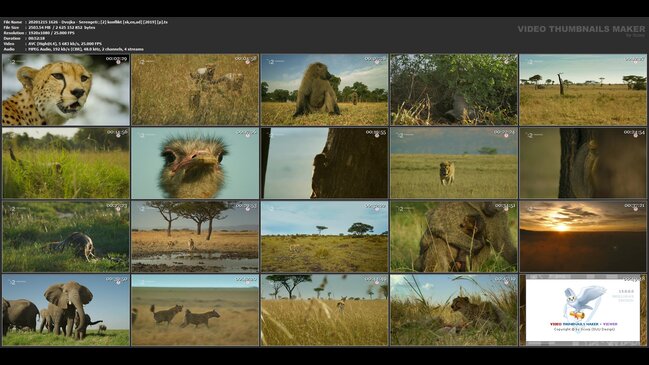
Task: Select the cheetah cubs in dry grass thumbnail
Action: point(195,90)
